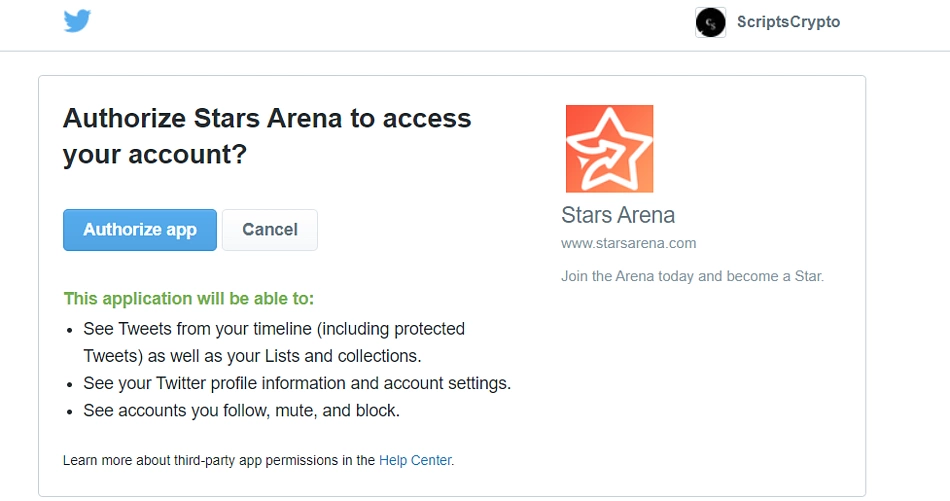
Task: Click the bullet before 'See accounts you follow'
Action: coord(70,412)
